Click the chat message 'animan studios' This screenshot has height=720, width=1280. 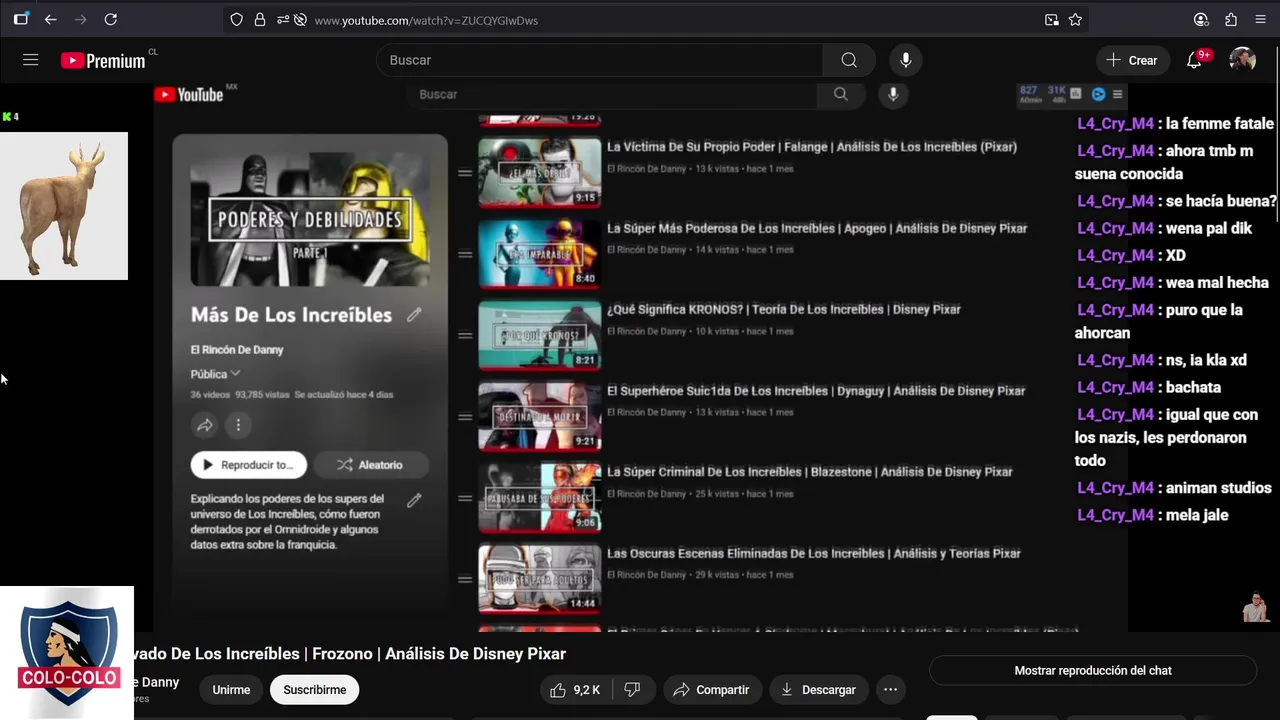tap(1219, 488)
